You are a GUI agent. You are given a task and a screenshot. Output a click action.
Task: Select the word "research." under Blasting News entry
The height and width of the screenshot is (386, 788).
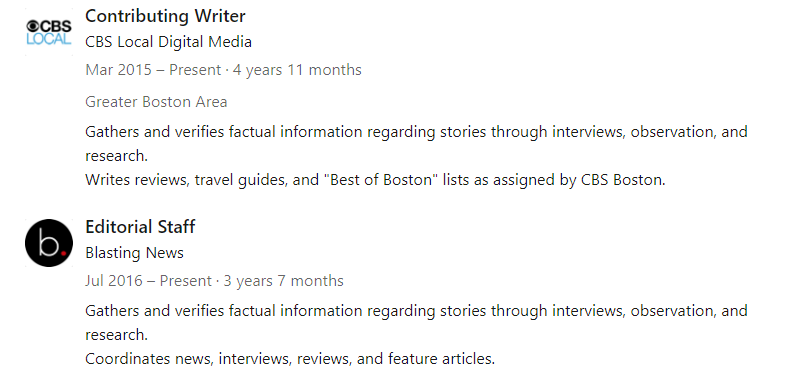coord(117,335)
